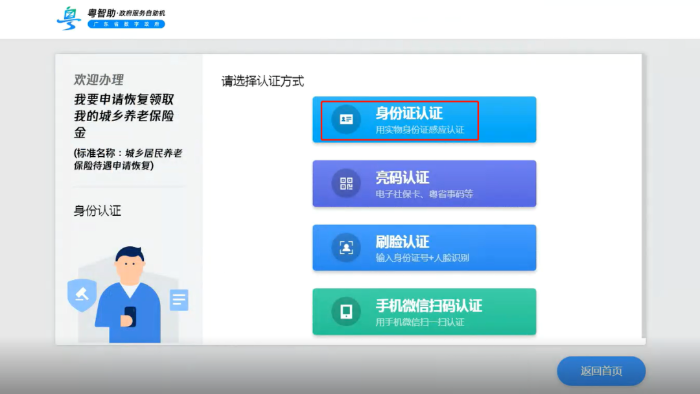Screen dimensions: 700x394
Task: Click the service title 我要申请恢复领取我的城乡养老保险金
Action: (124, 116)
